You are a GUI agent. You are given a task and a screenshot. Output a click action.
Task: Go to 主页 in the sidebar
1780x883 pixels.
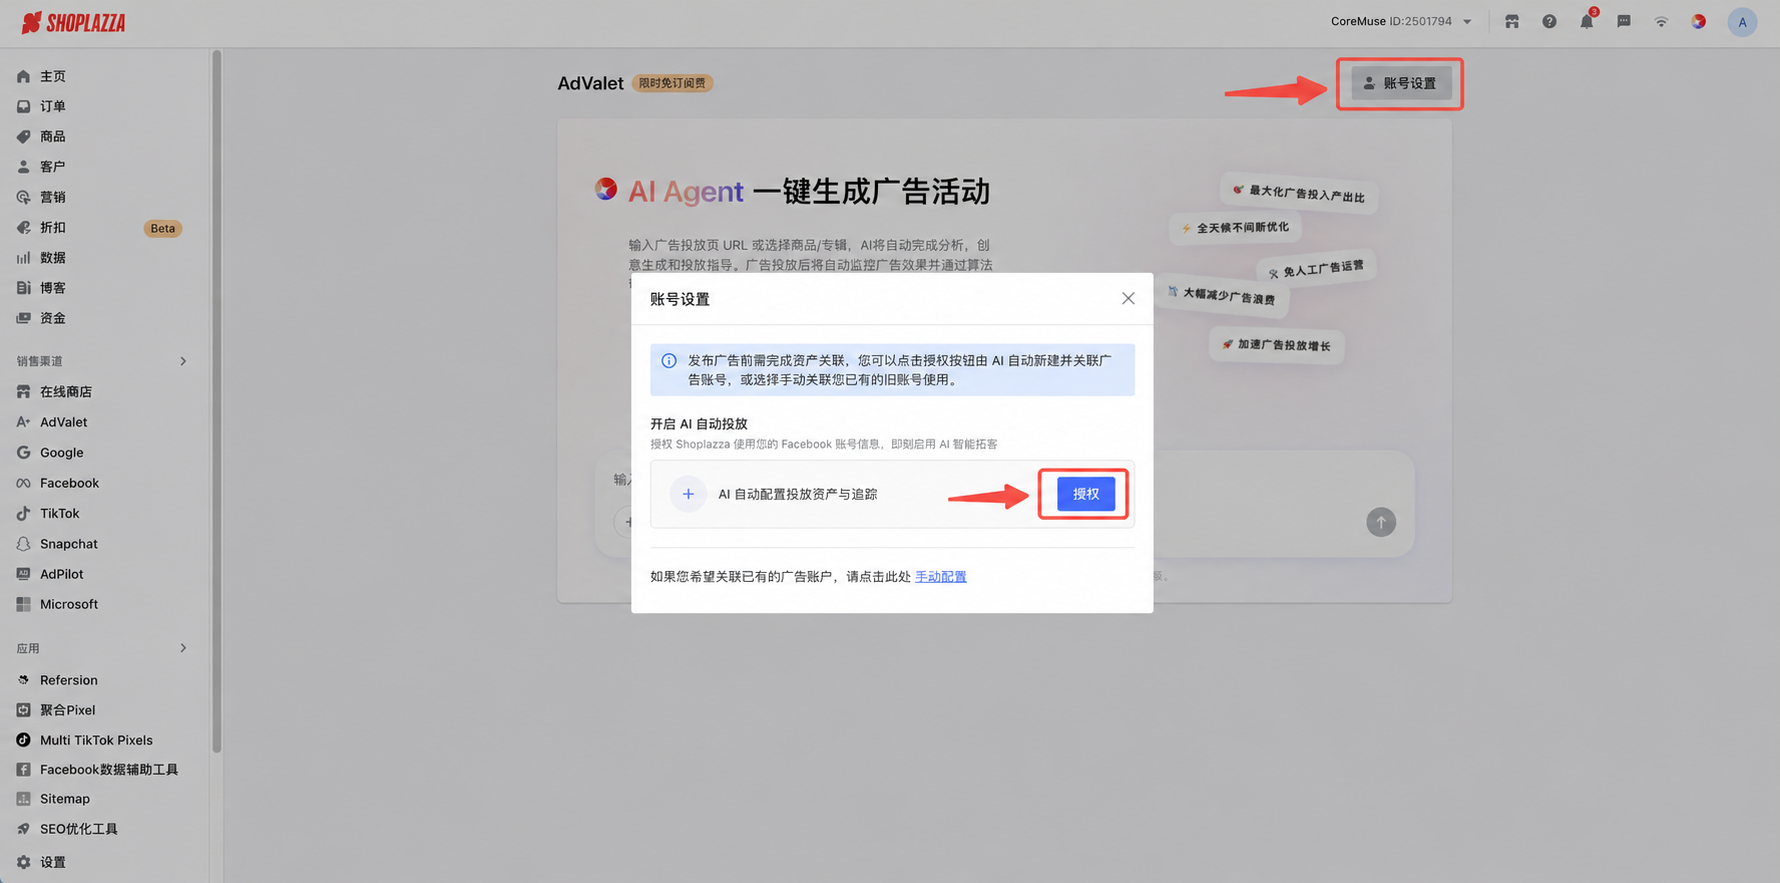[x=53, y=76]
